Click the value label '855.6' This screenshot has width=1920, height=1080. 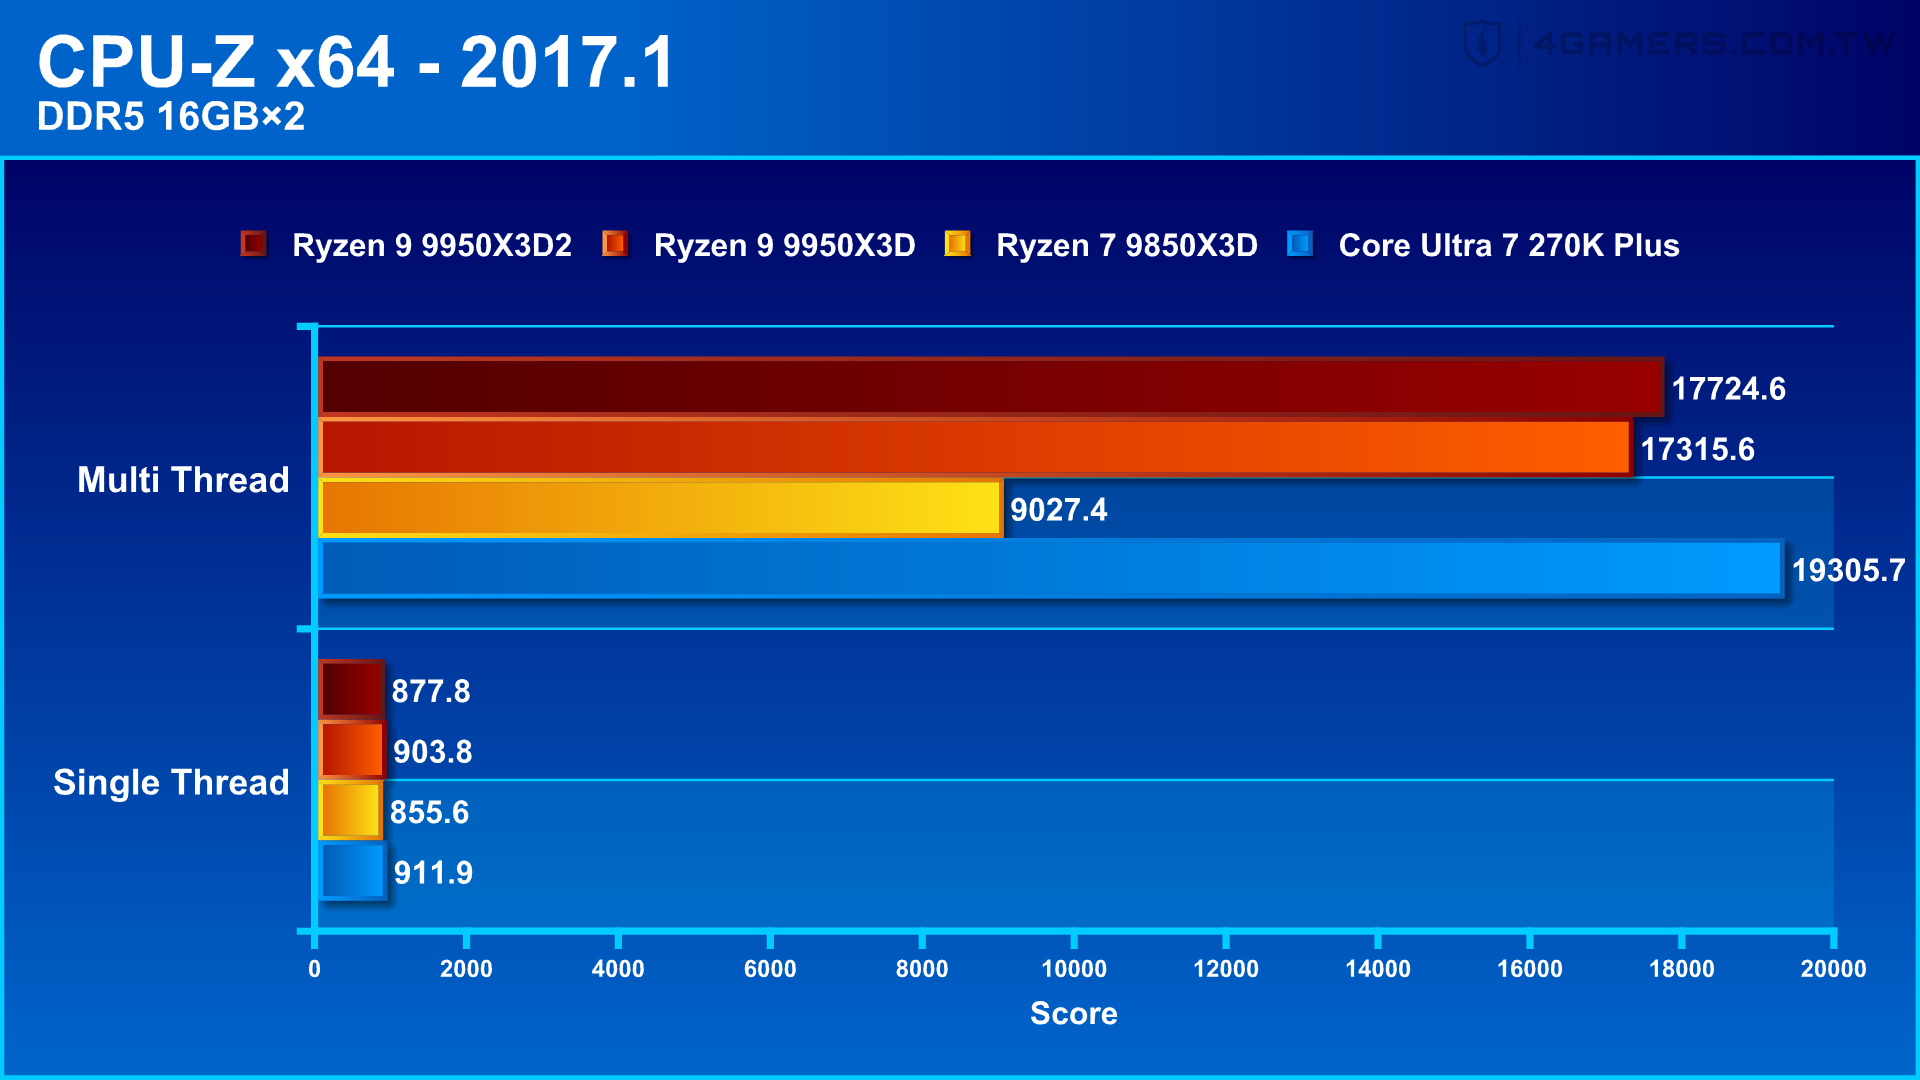(x=429, y=812)
